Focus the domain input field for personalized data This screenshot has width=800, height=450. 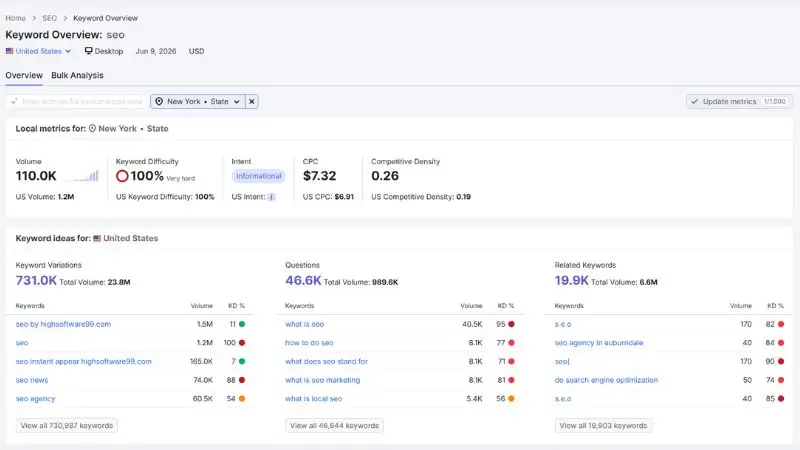pos(77,102)
